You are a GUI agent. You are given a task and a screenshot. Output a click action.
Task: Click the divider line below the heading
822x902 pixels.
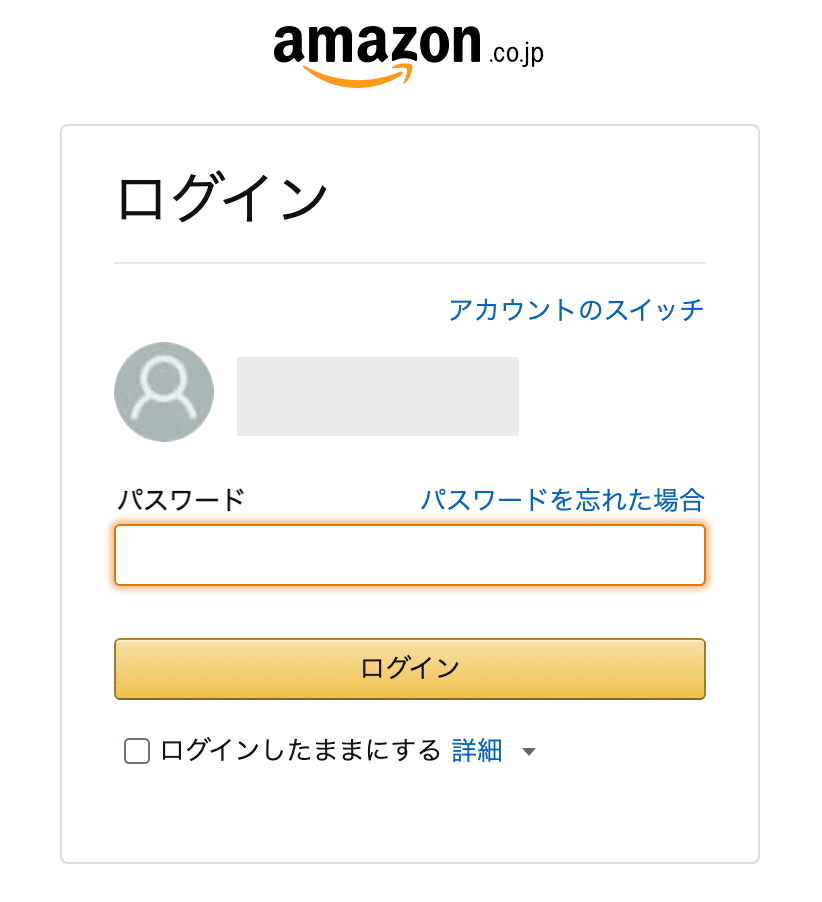(410, 263)
